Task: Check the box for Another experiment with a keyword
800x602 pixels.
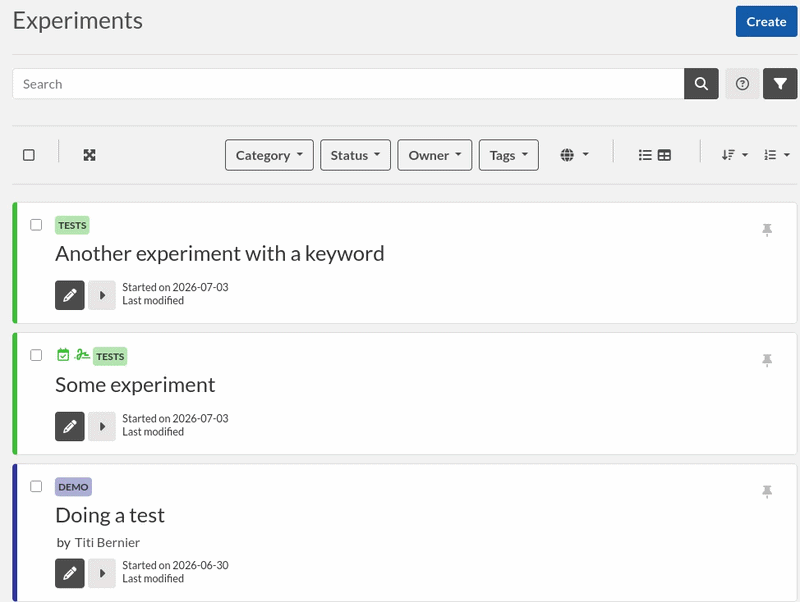Action: (x=36, y=225)
